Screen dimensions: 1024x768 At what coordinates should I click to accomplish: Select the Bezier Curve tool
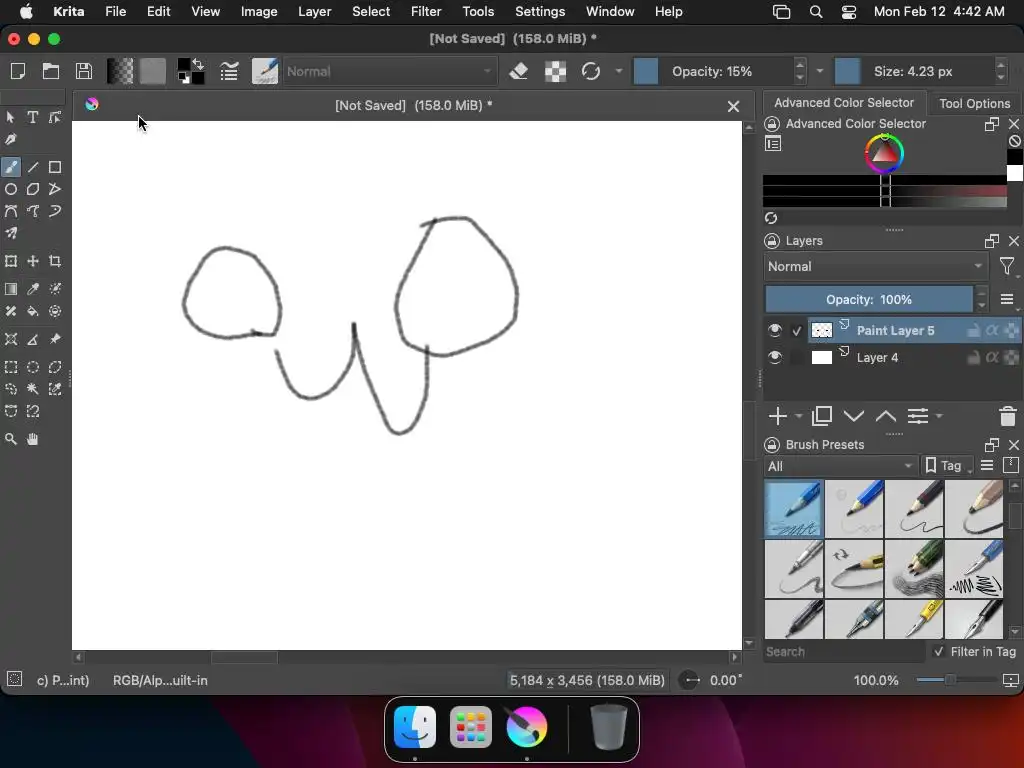click(x=11, y=211)
